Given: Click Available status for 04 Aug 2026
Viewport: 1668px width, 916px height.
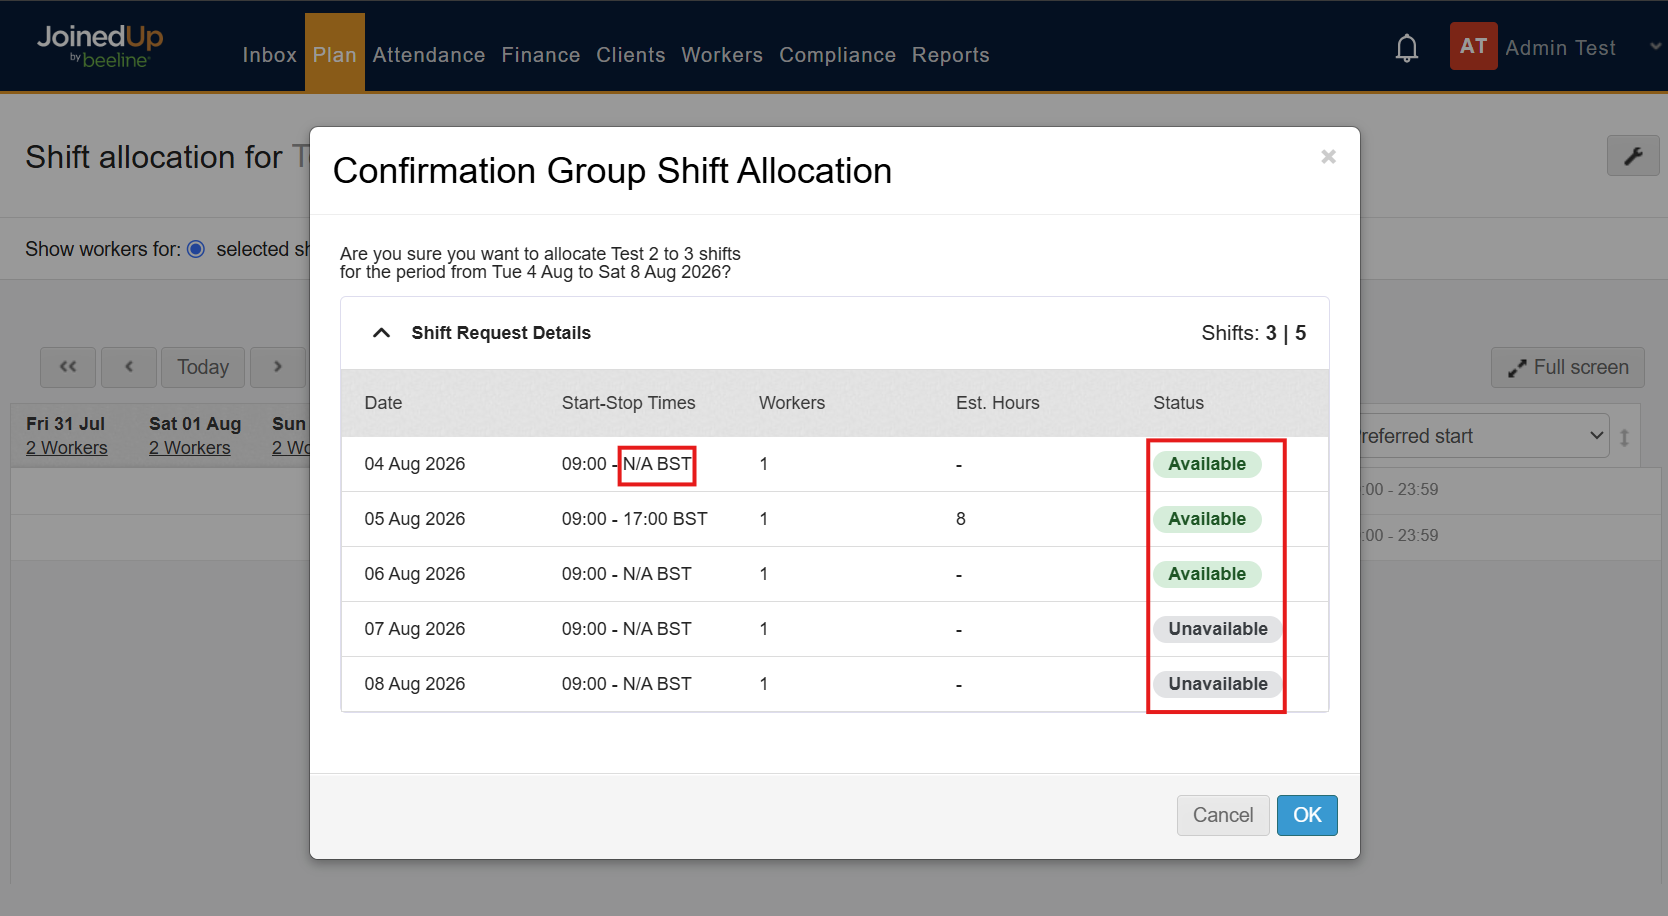Looking at the screenshot, I should click(x=1207, y=464).
